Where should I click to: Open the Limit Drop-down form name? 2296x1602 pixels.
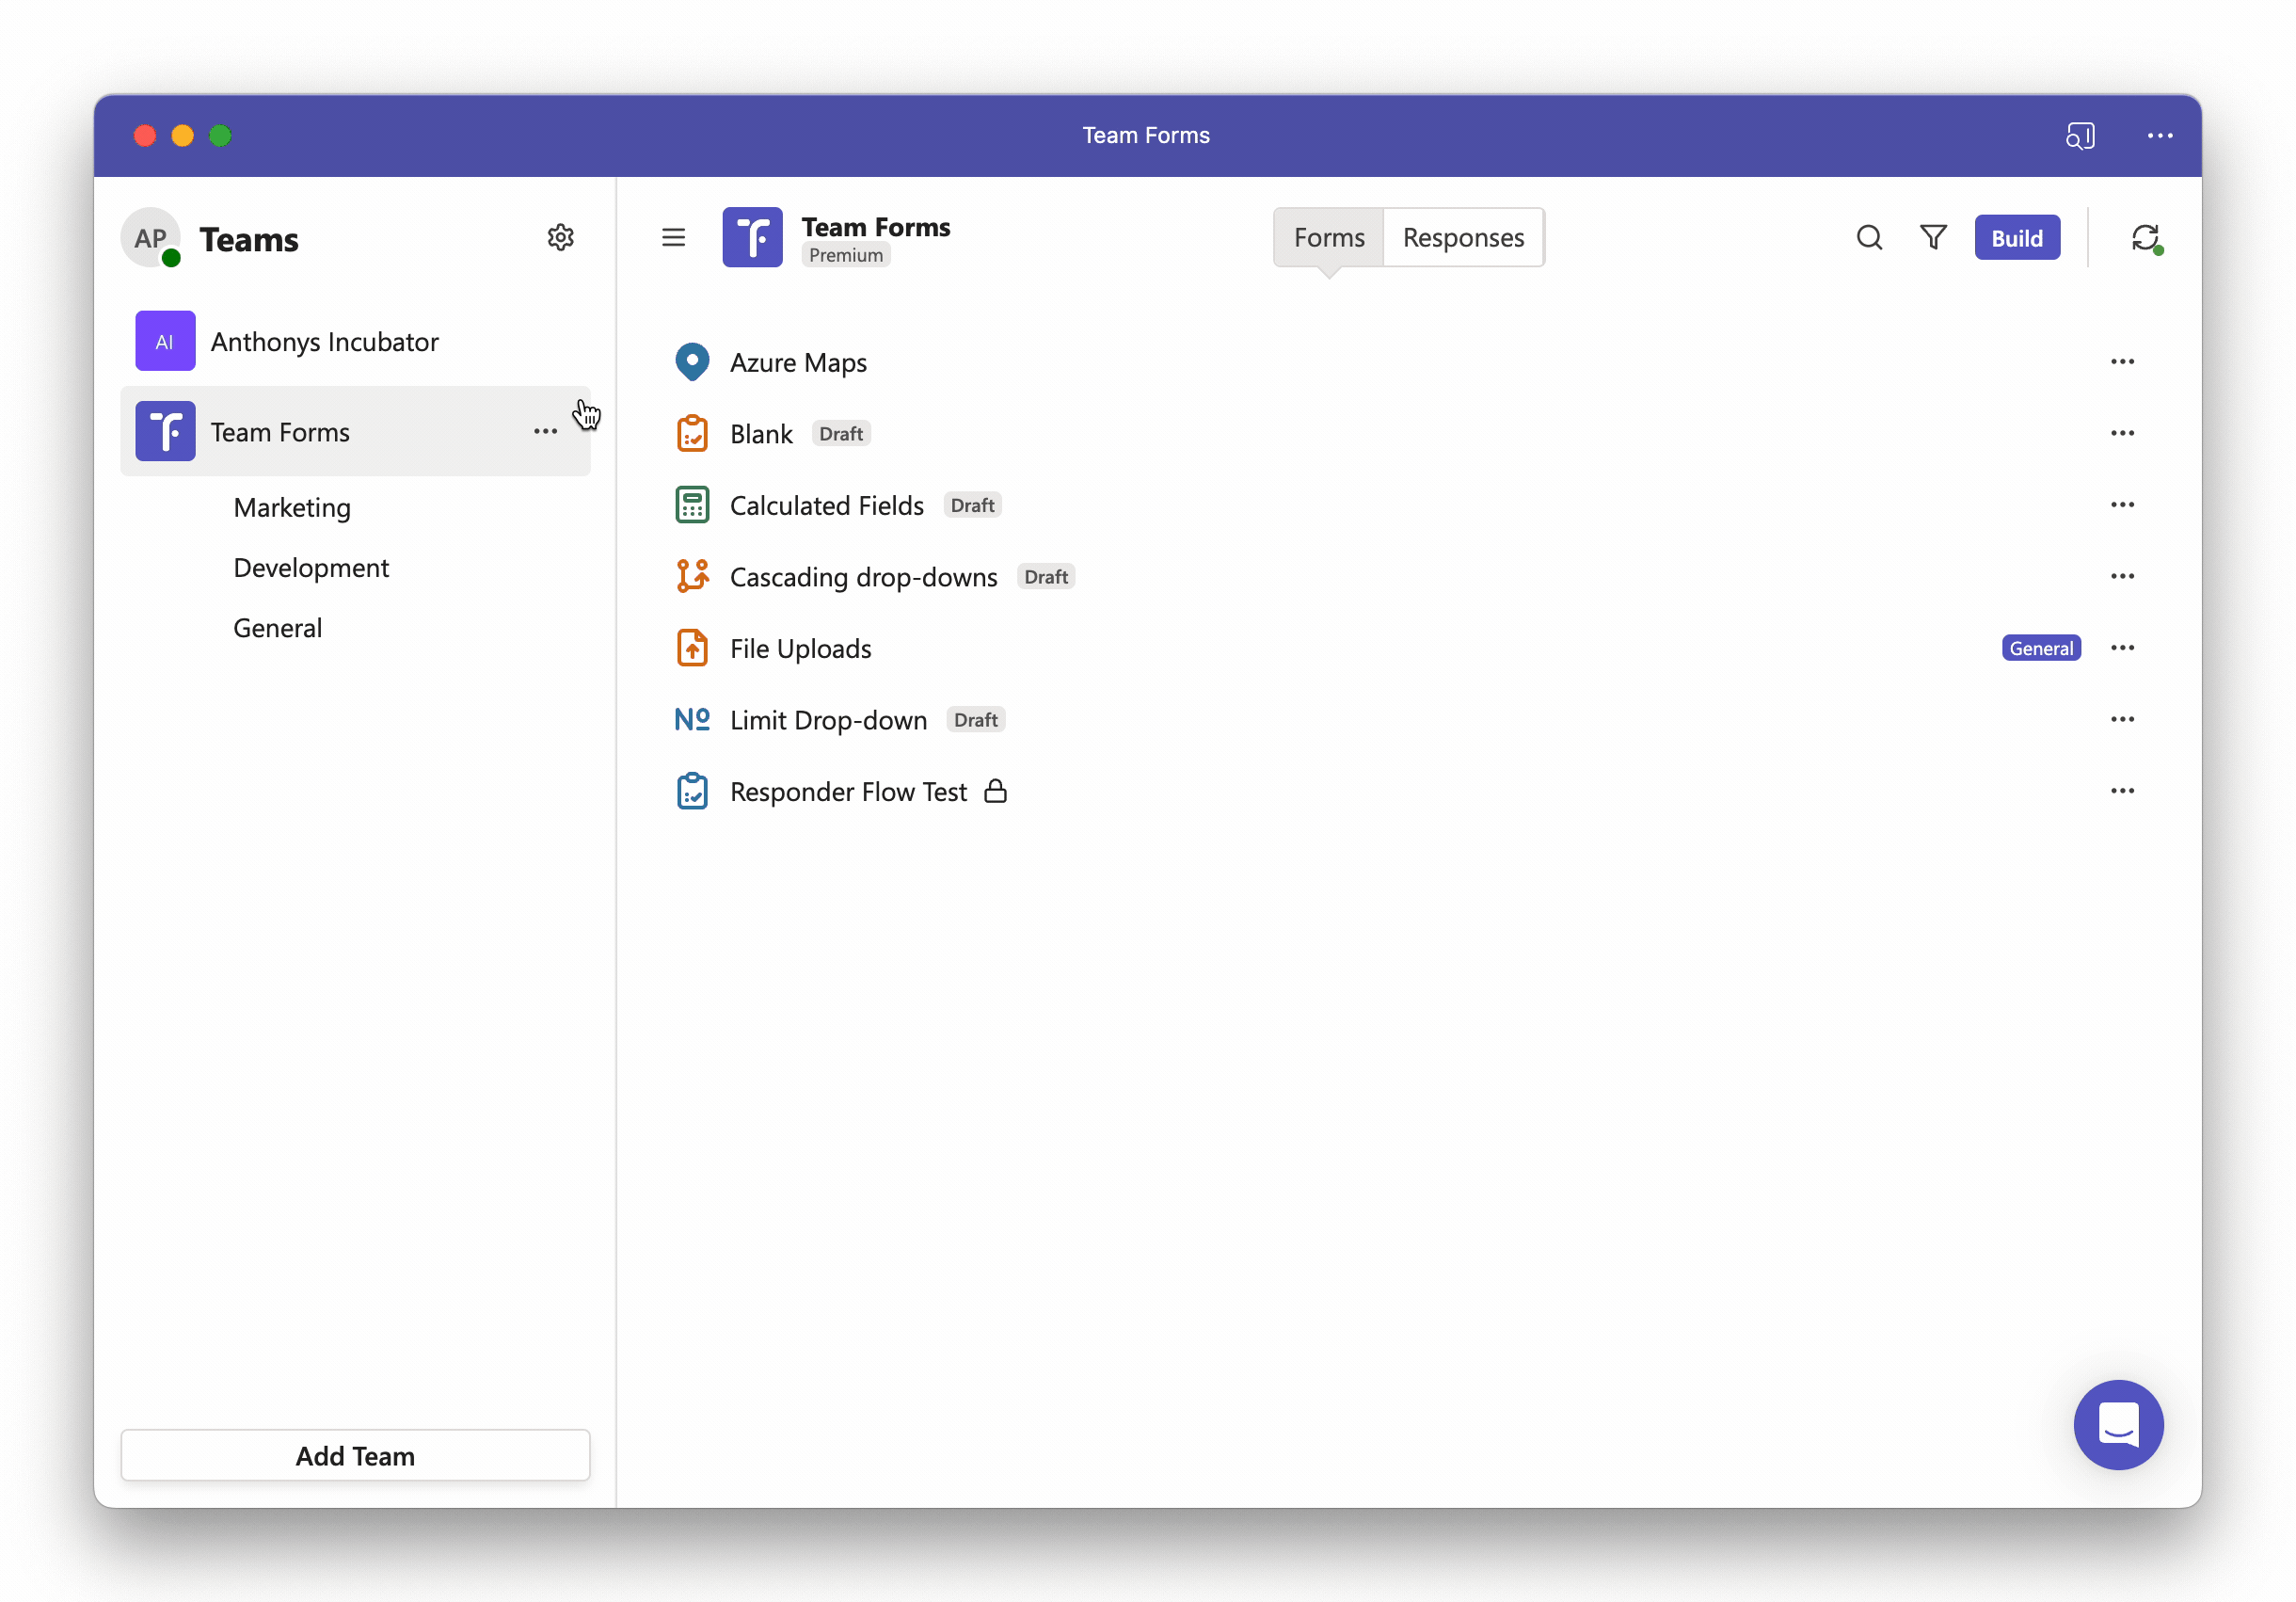[x=828, y=719]
